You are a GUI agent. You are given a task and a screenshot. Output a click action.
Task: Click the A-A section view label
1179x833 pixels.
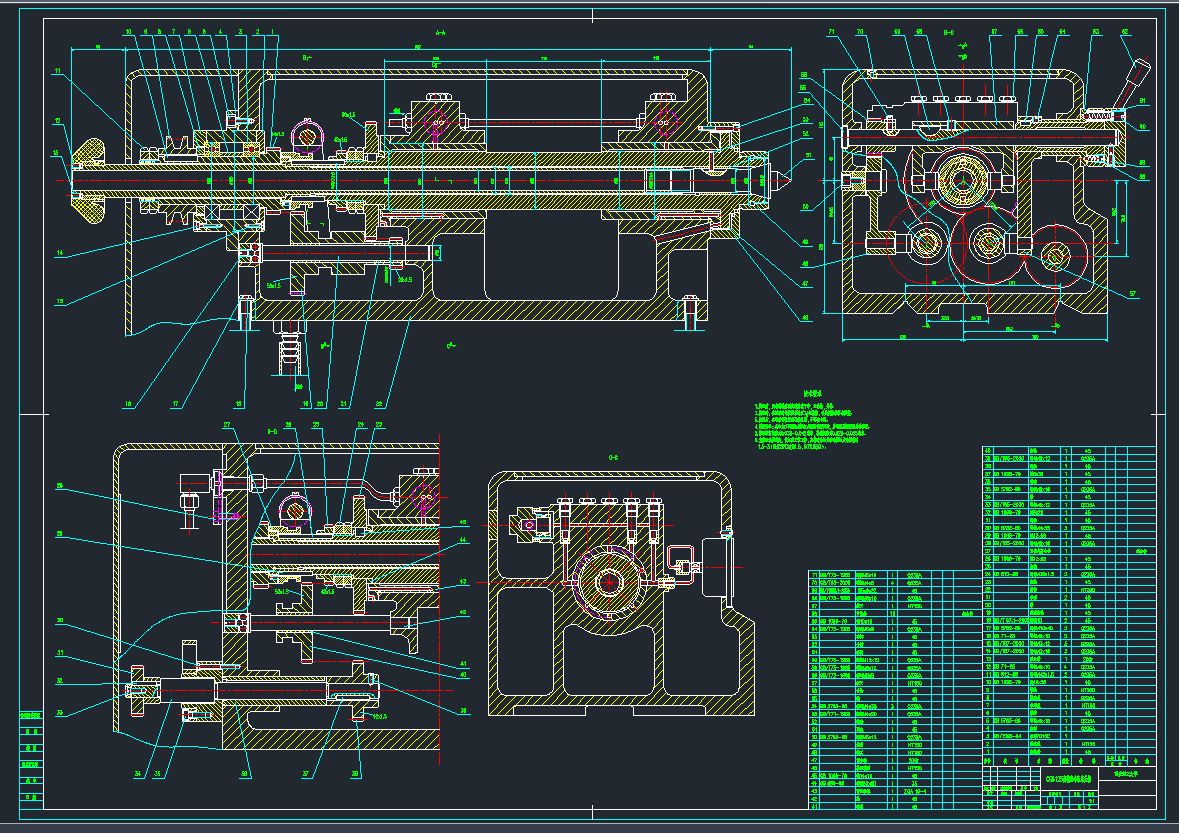[x=440, y=33]
